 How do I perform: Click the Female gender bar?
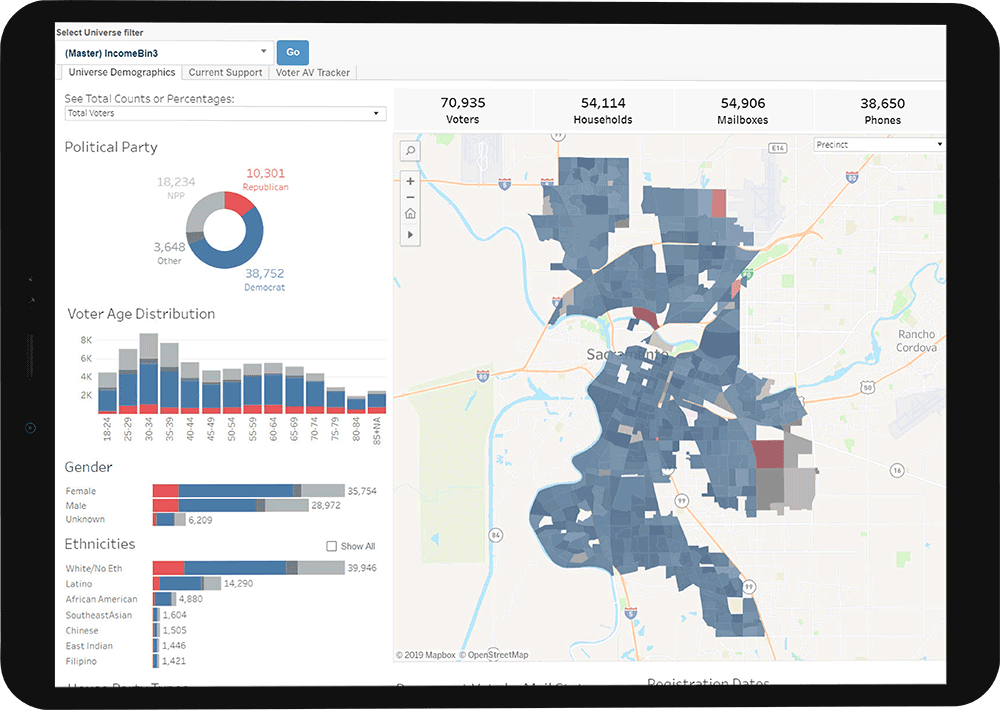click(249, 491)
